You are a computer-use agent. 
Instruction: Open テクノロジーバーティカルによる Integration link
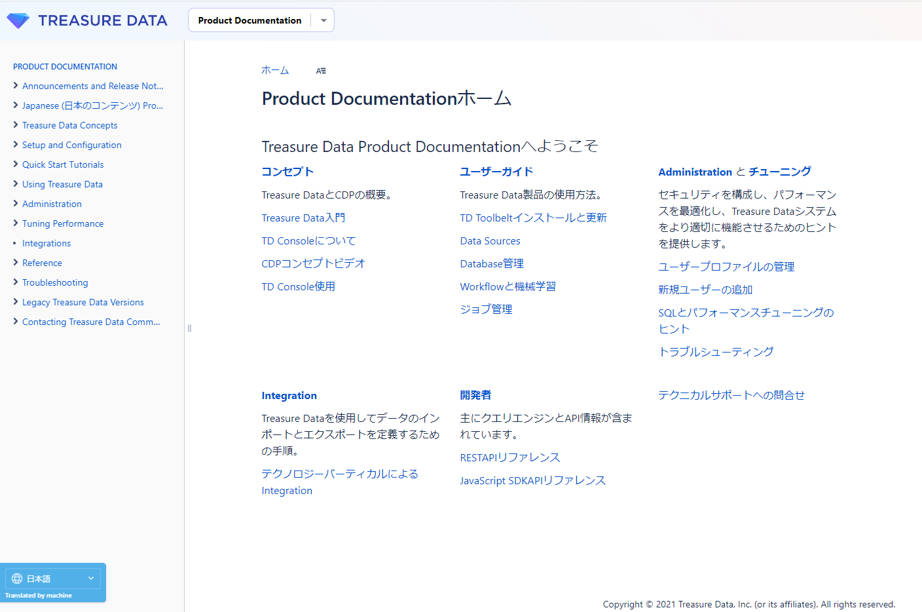click(340, 482)
